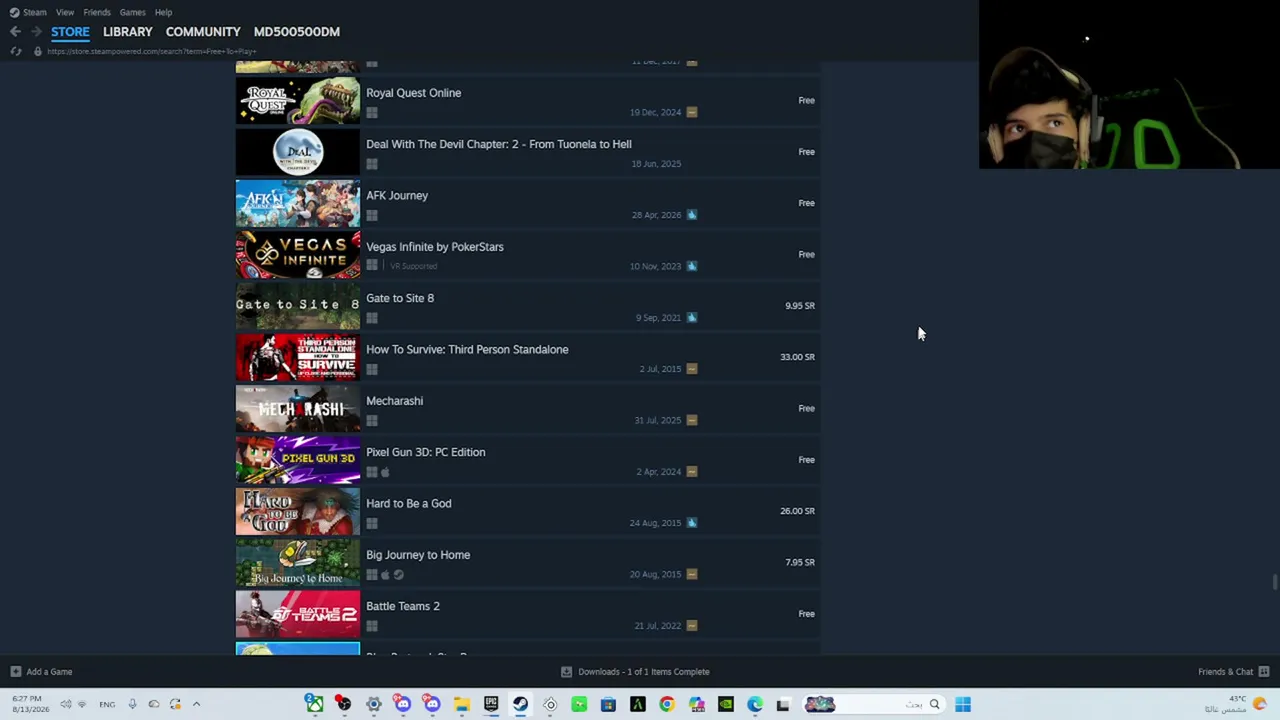The width and height of the screenshot is (1280, 720).
Task: Click the review score icon for AFK Journey
Action: coord(692,215)
